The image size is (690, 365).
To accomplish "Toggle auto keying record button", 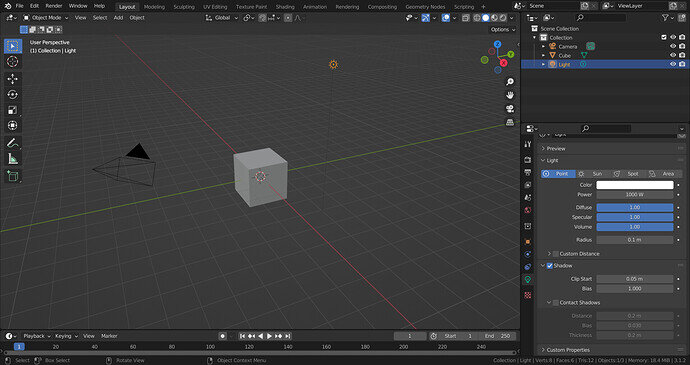I will point(223,336).
